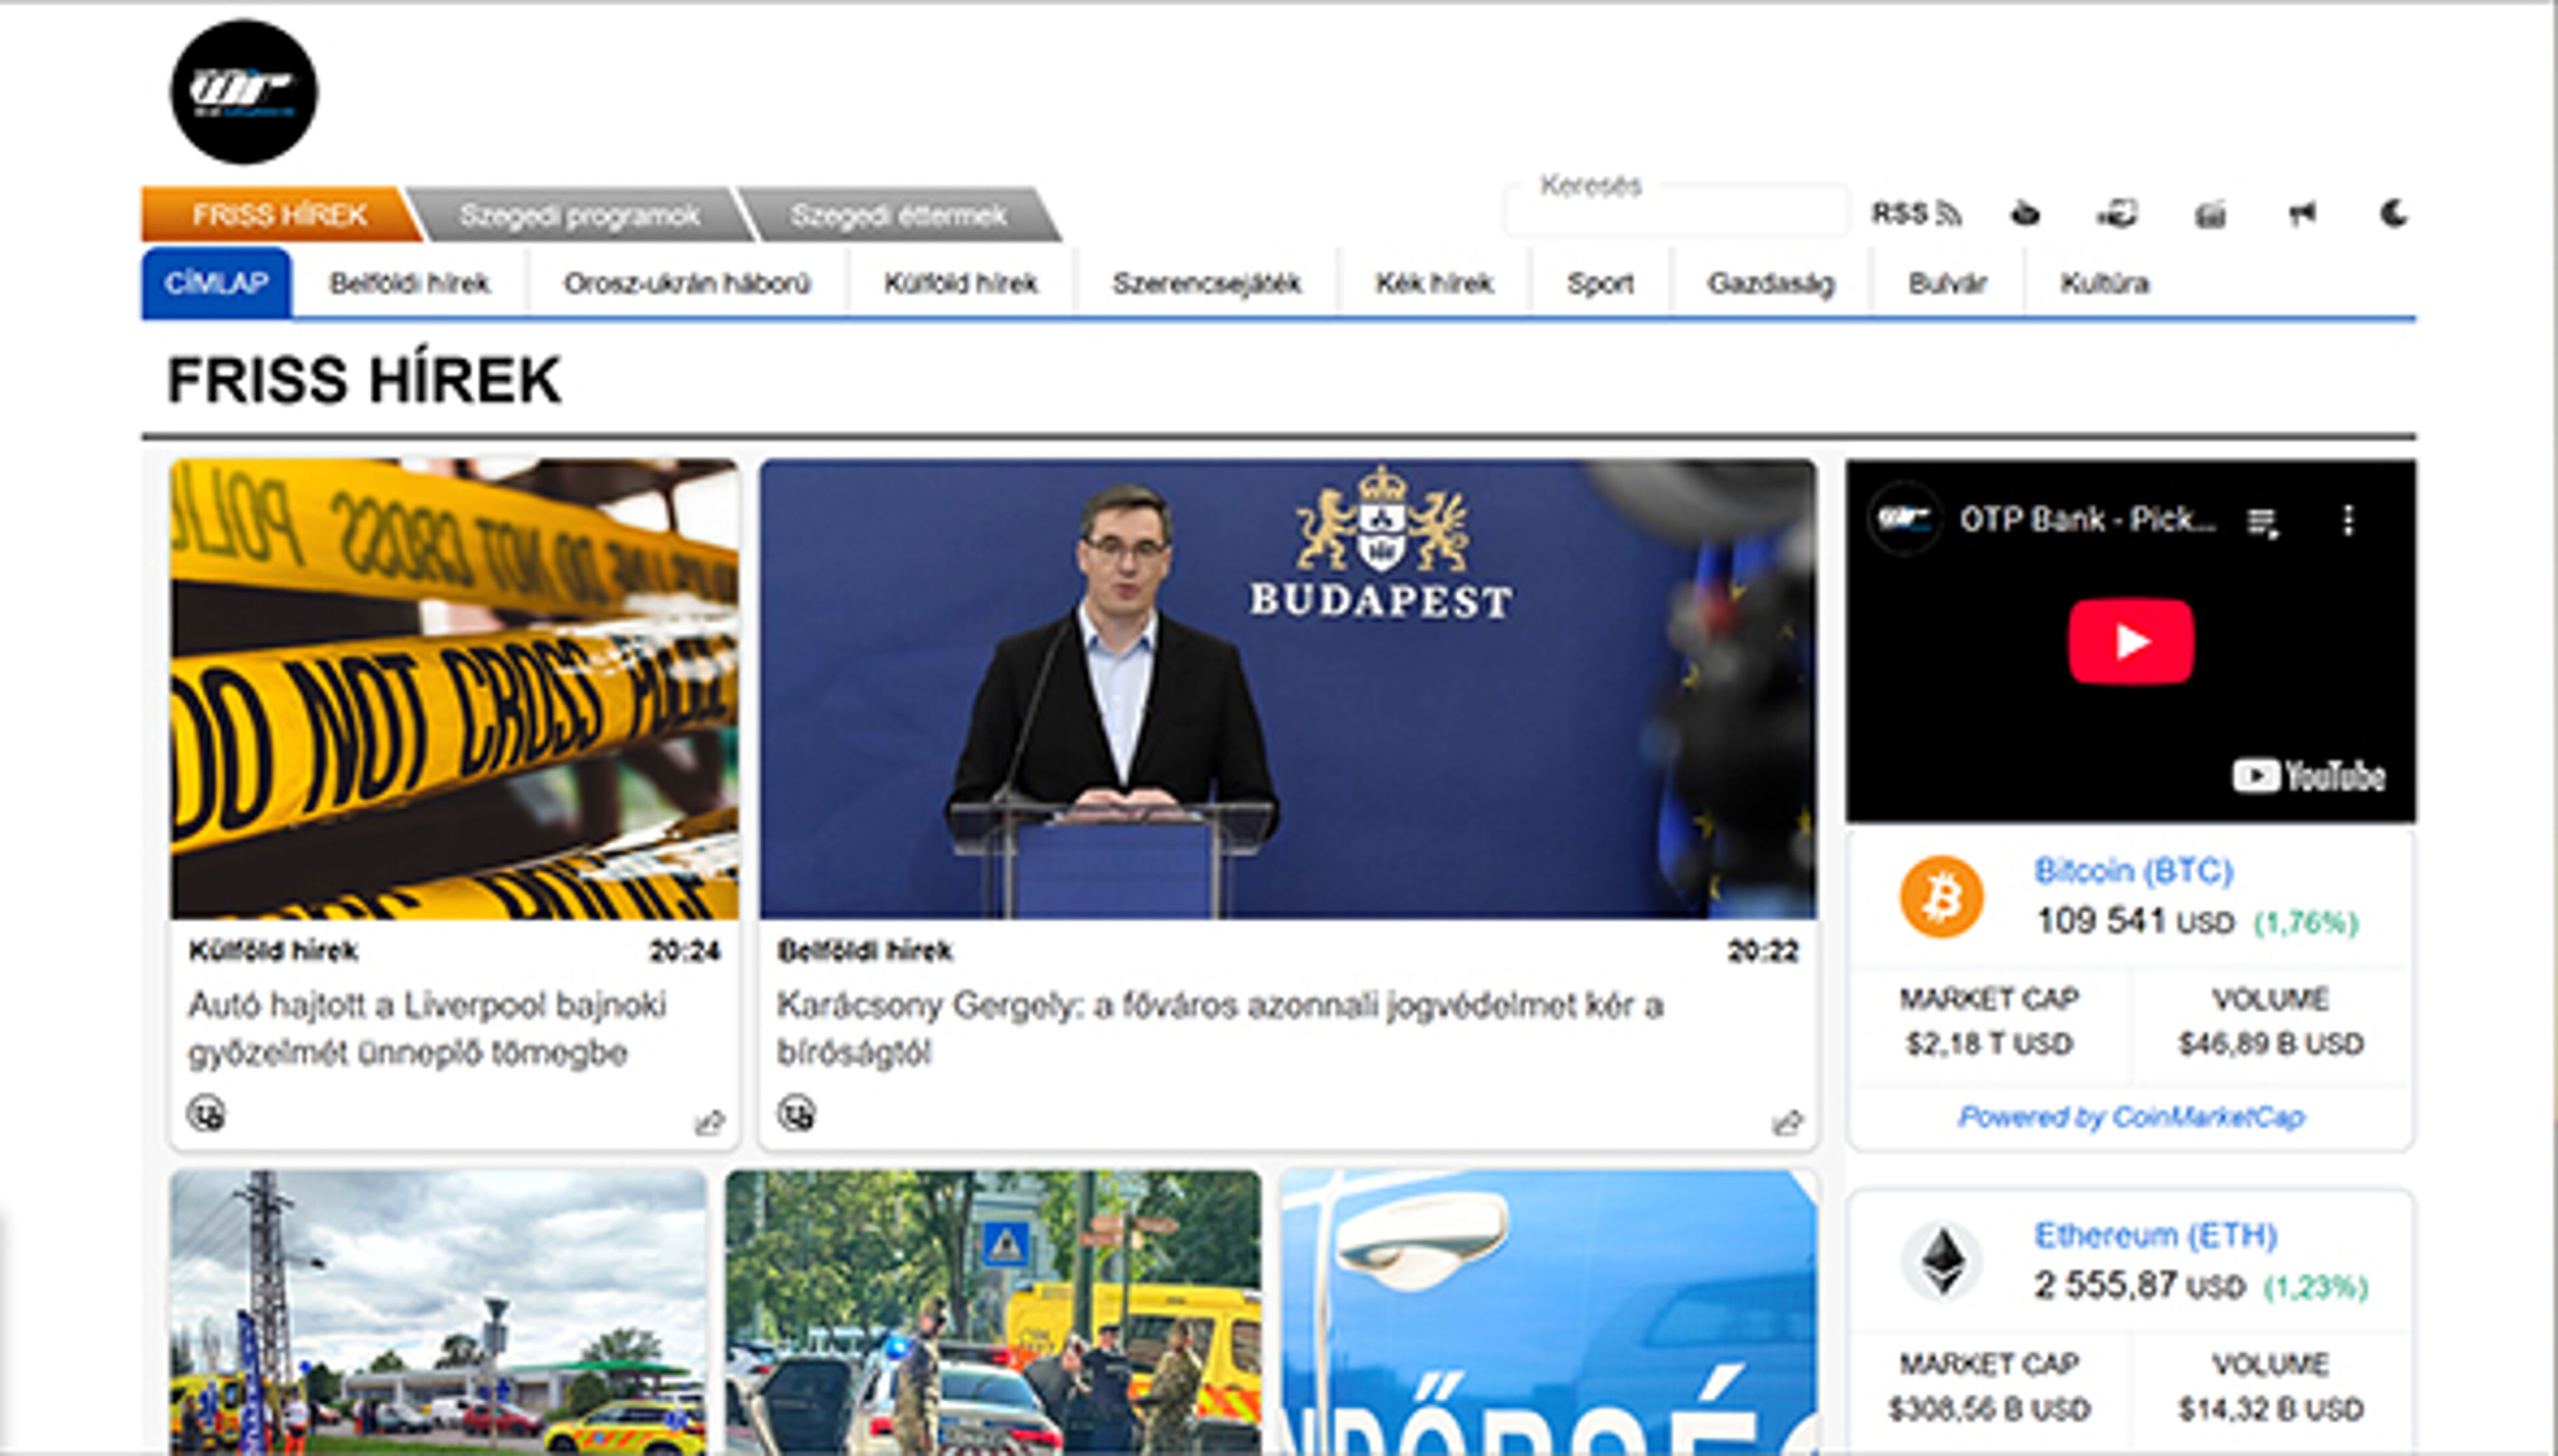This screenshot has height=1456, width=2558.
Task: Share the Liverpool article via share icon
Action: click(x=709, y=1123)
